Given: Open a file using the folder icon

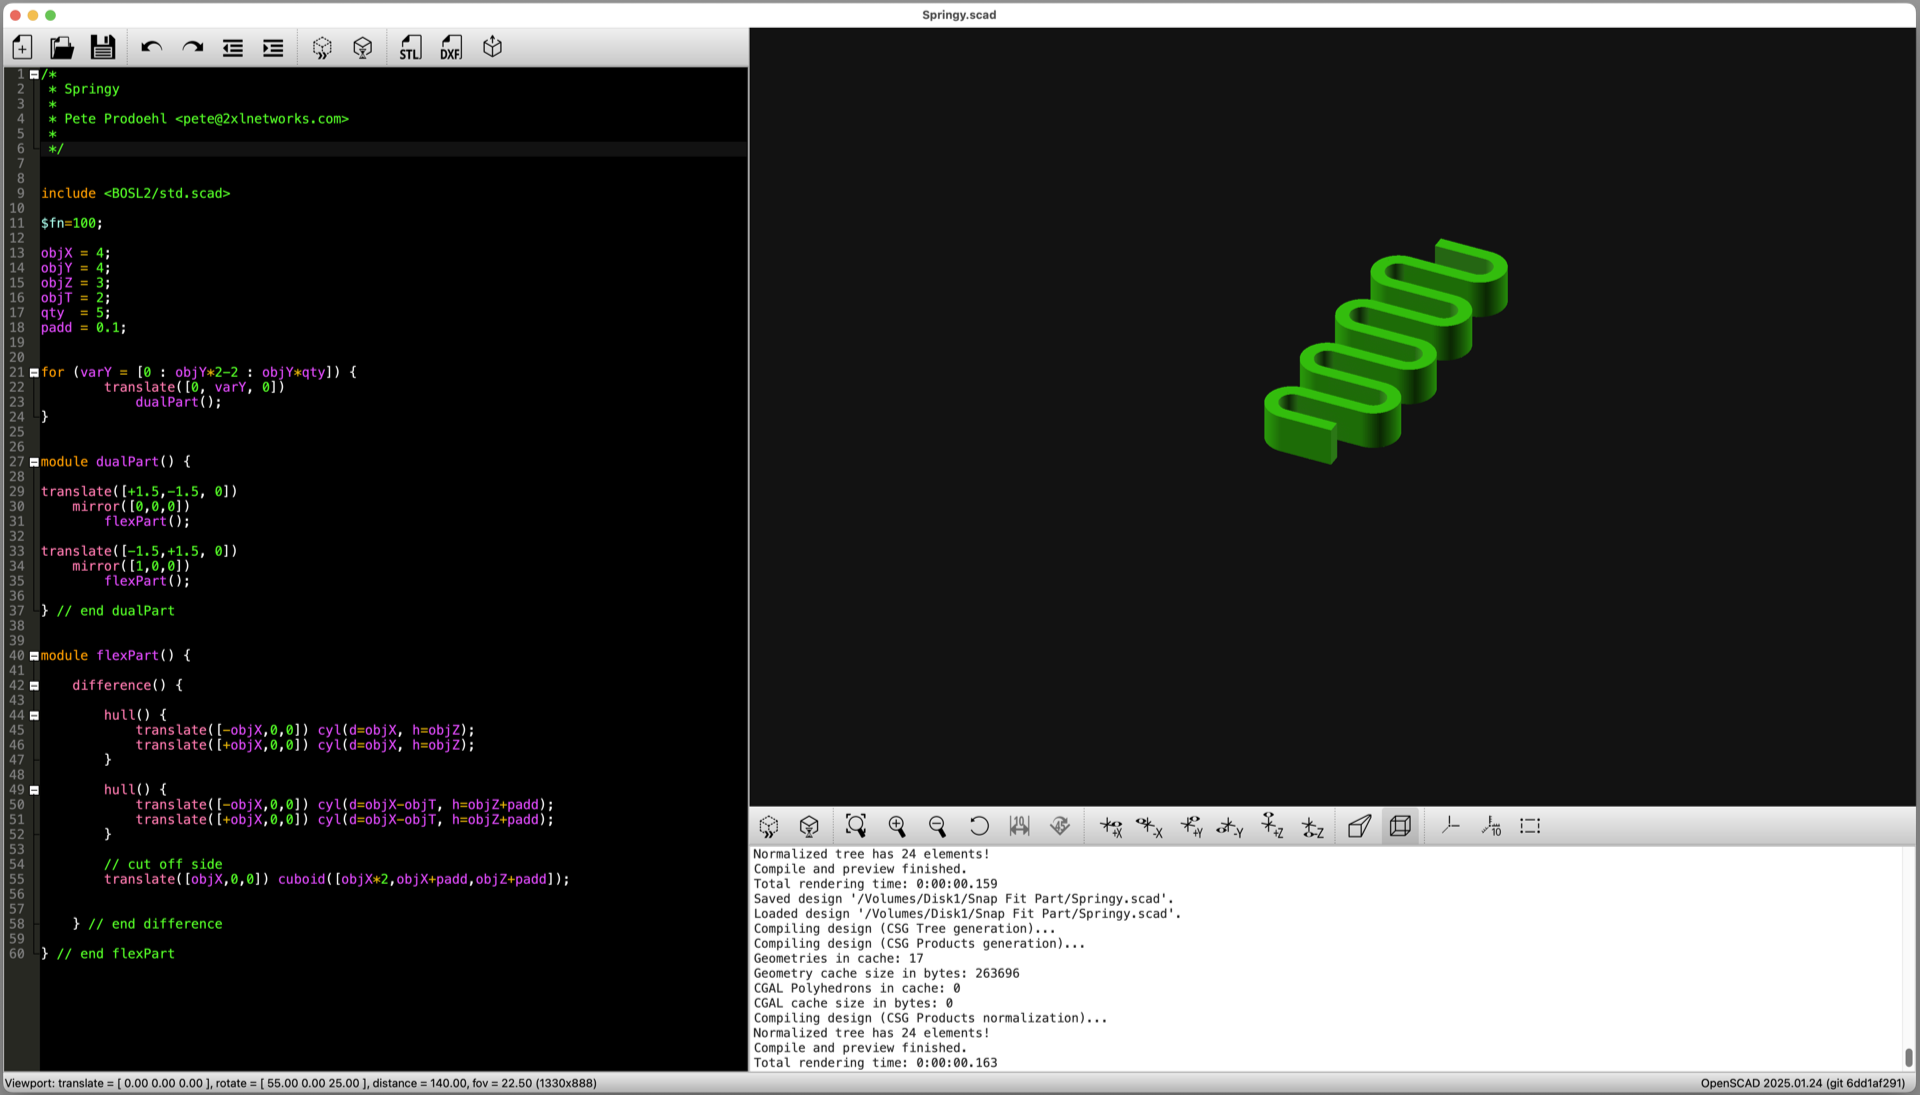Looking at the screenshot, I should click(62, 47).
